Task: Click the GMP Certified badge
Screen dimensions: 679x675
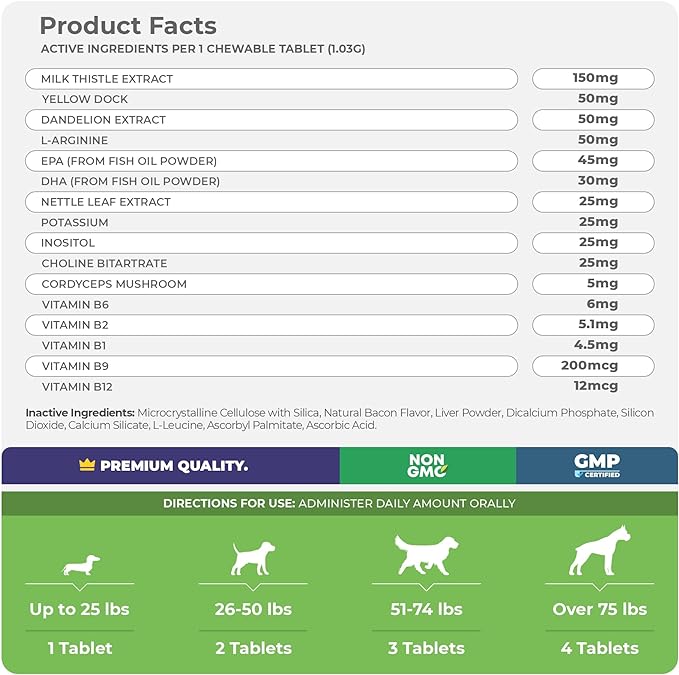Action: pos(597,466)
